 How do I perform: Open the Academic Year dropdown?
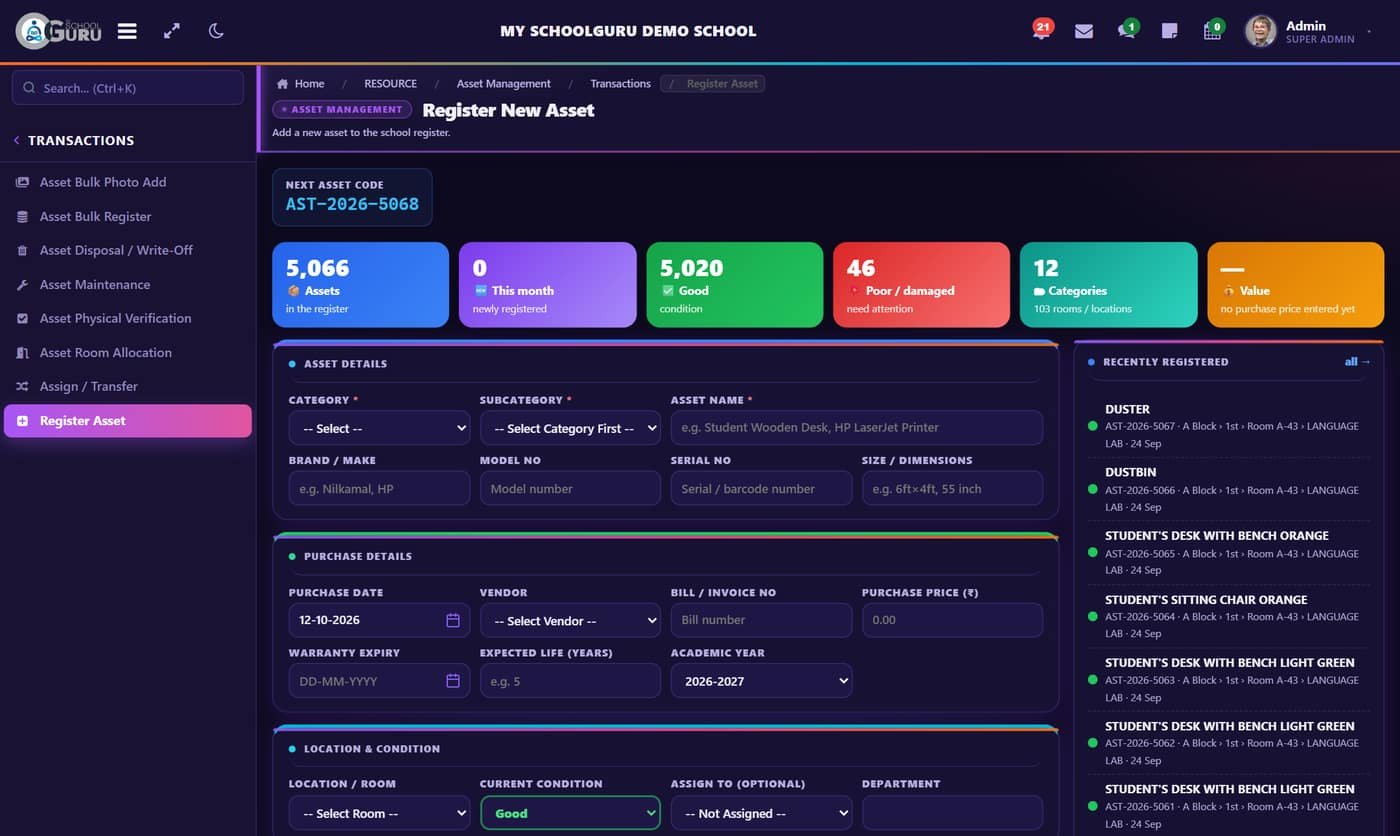[761, 681]
